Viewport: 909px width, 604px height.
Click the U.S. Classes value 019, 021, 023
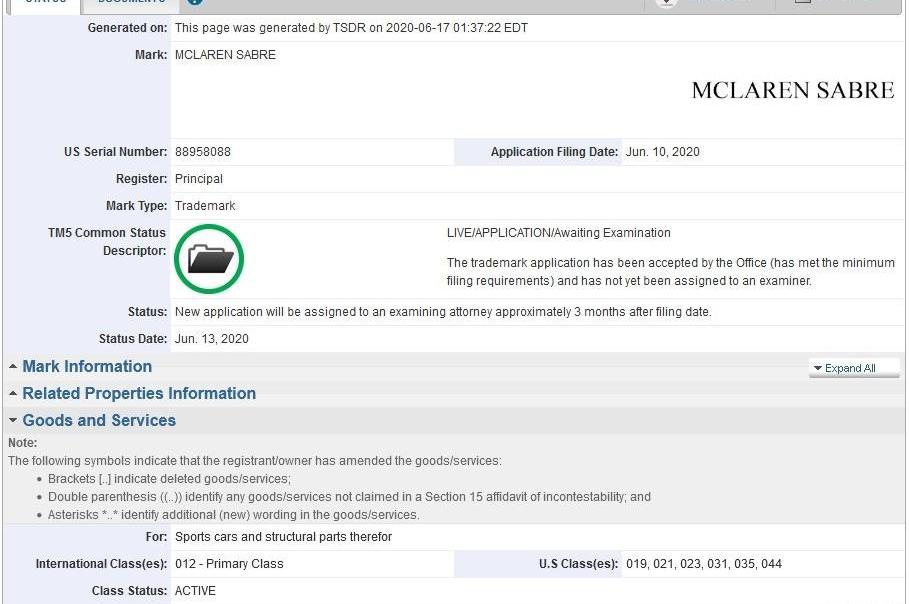pyautogui.click(x=704, y=563)
